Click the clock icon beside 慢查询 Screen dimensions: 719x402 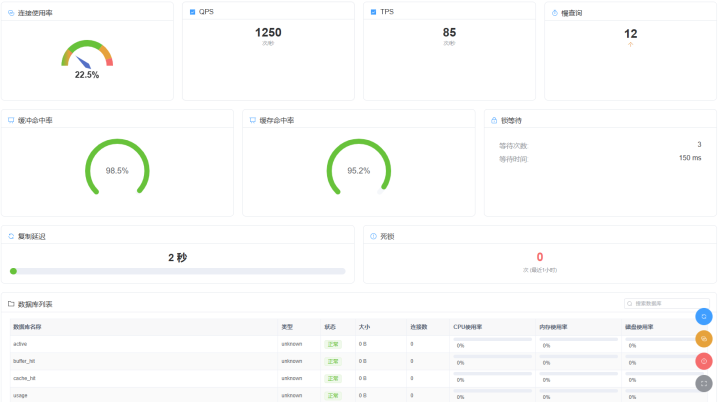(555, 12)
